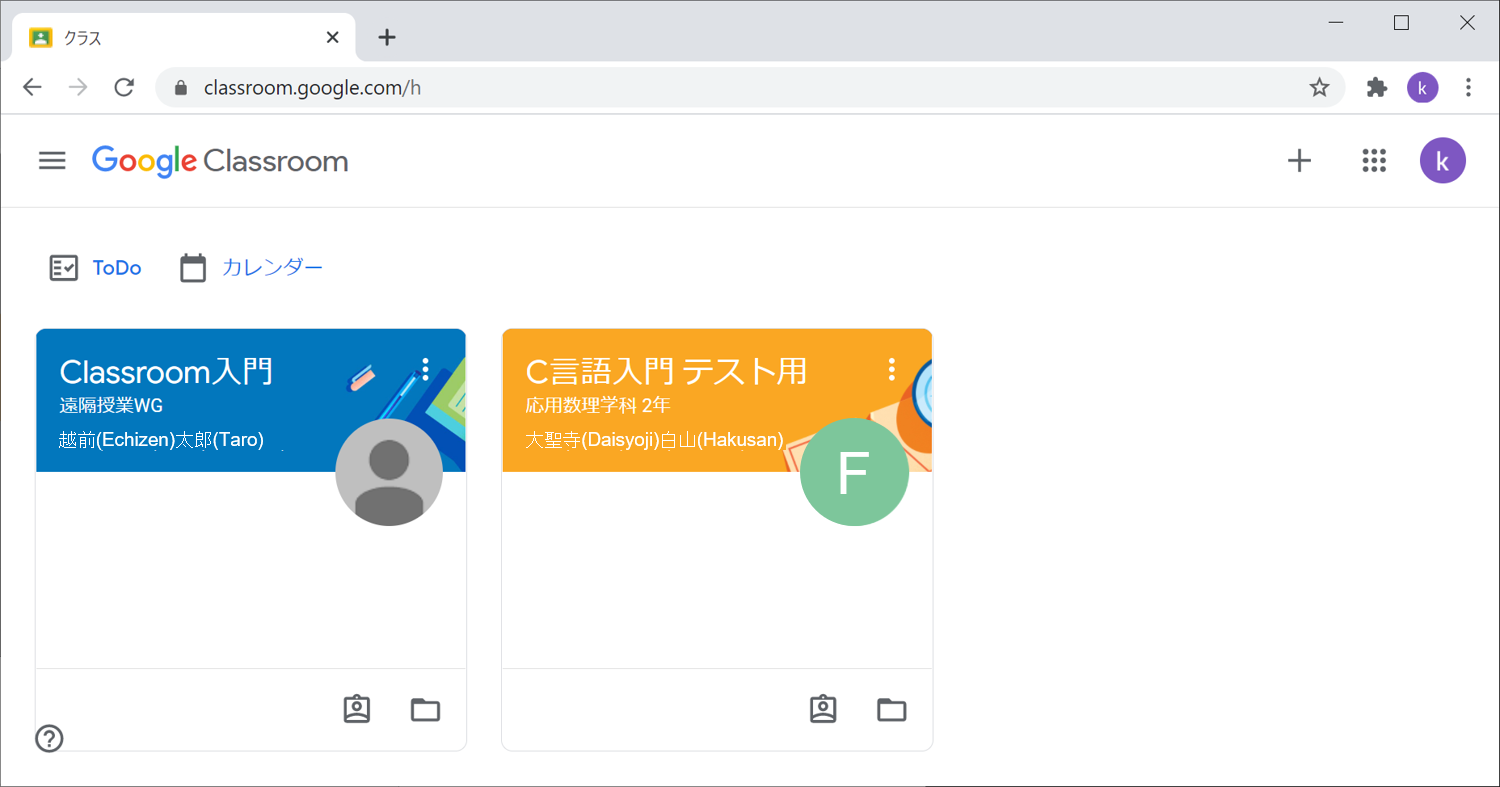Click the lock site info icon
1500x787 pixels.
[x=181, y=88]
